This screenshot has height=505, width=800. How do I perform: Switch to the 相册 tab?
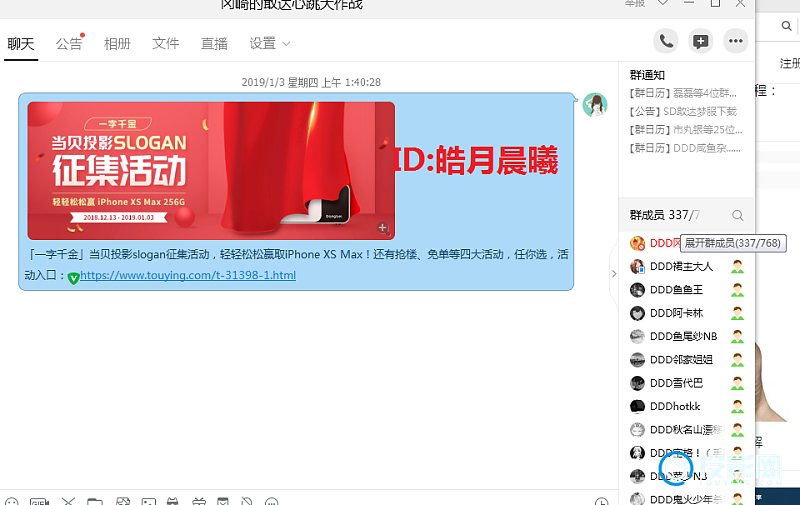tap(117, 44)
